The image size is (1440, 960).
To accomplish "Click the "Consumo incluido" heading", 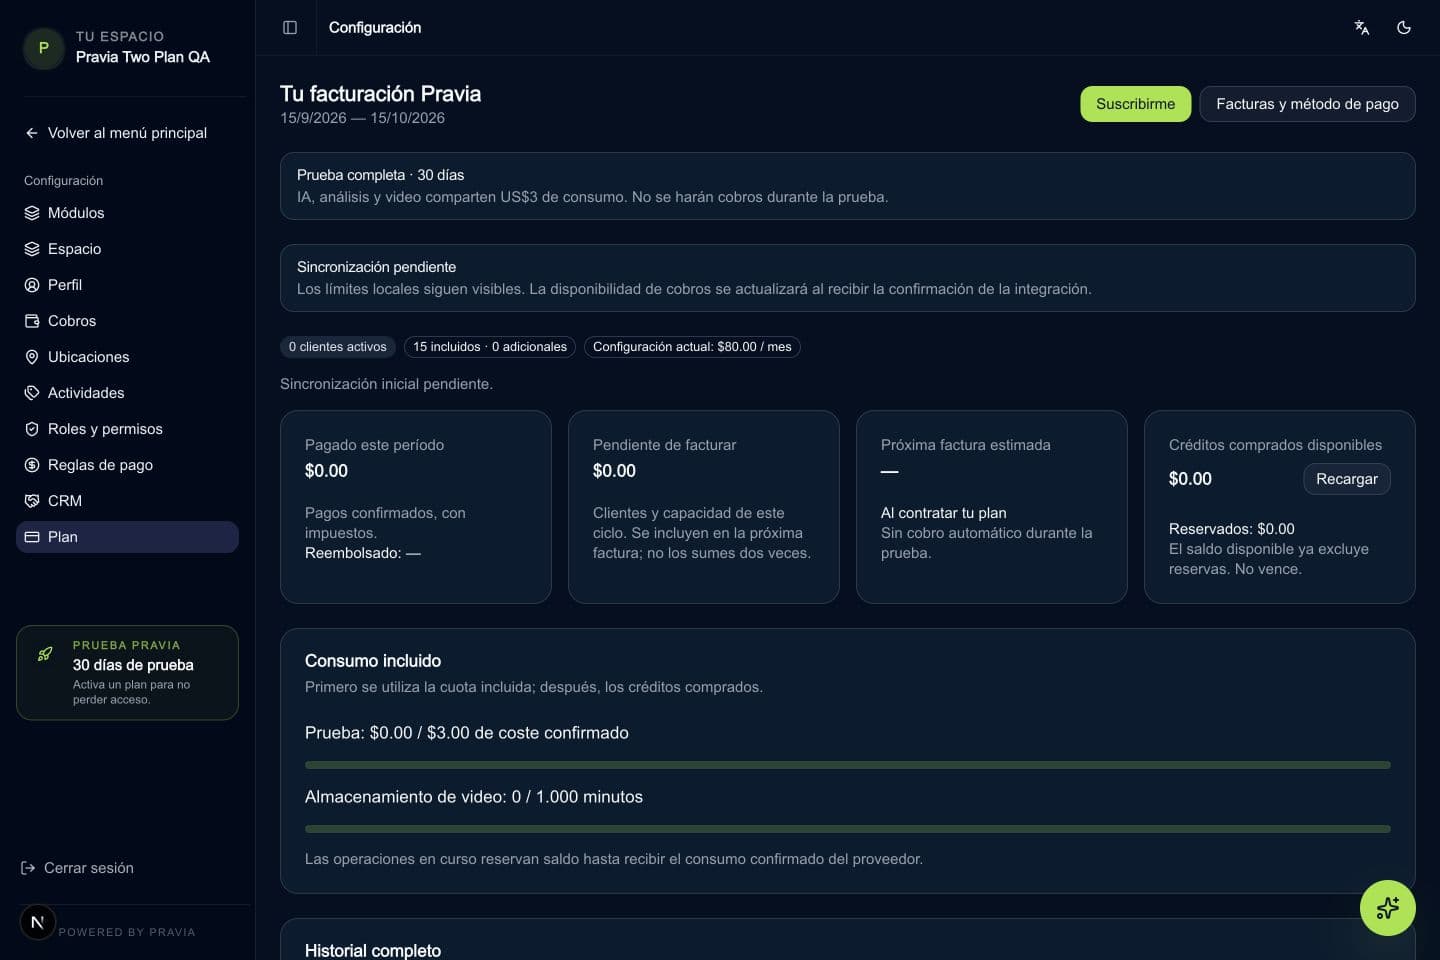I will (373, 661).
